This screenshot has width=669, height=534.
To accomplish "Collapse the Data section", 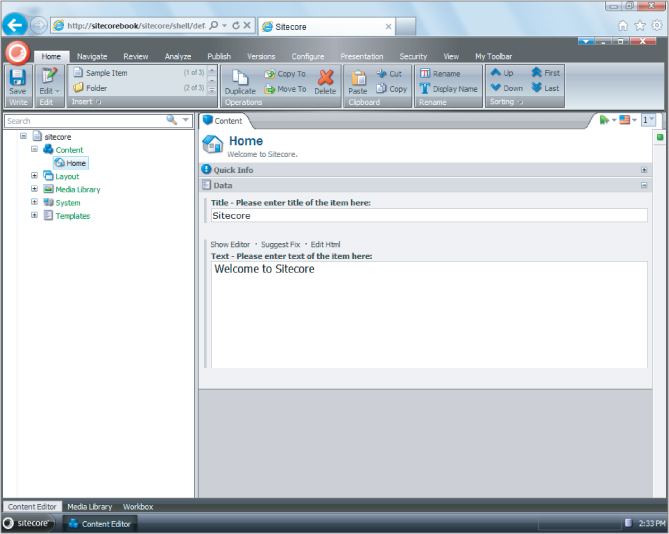I will click(x=644, y=185).
